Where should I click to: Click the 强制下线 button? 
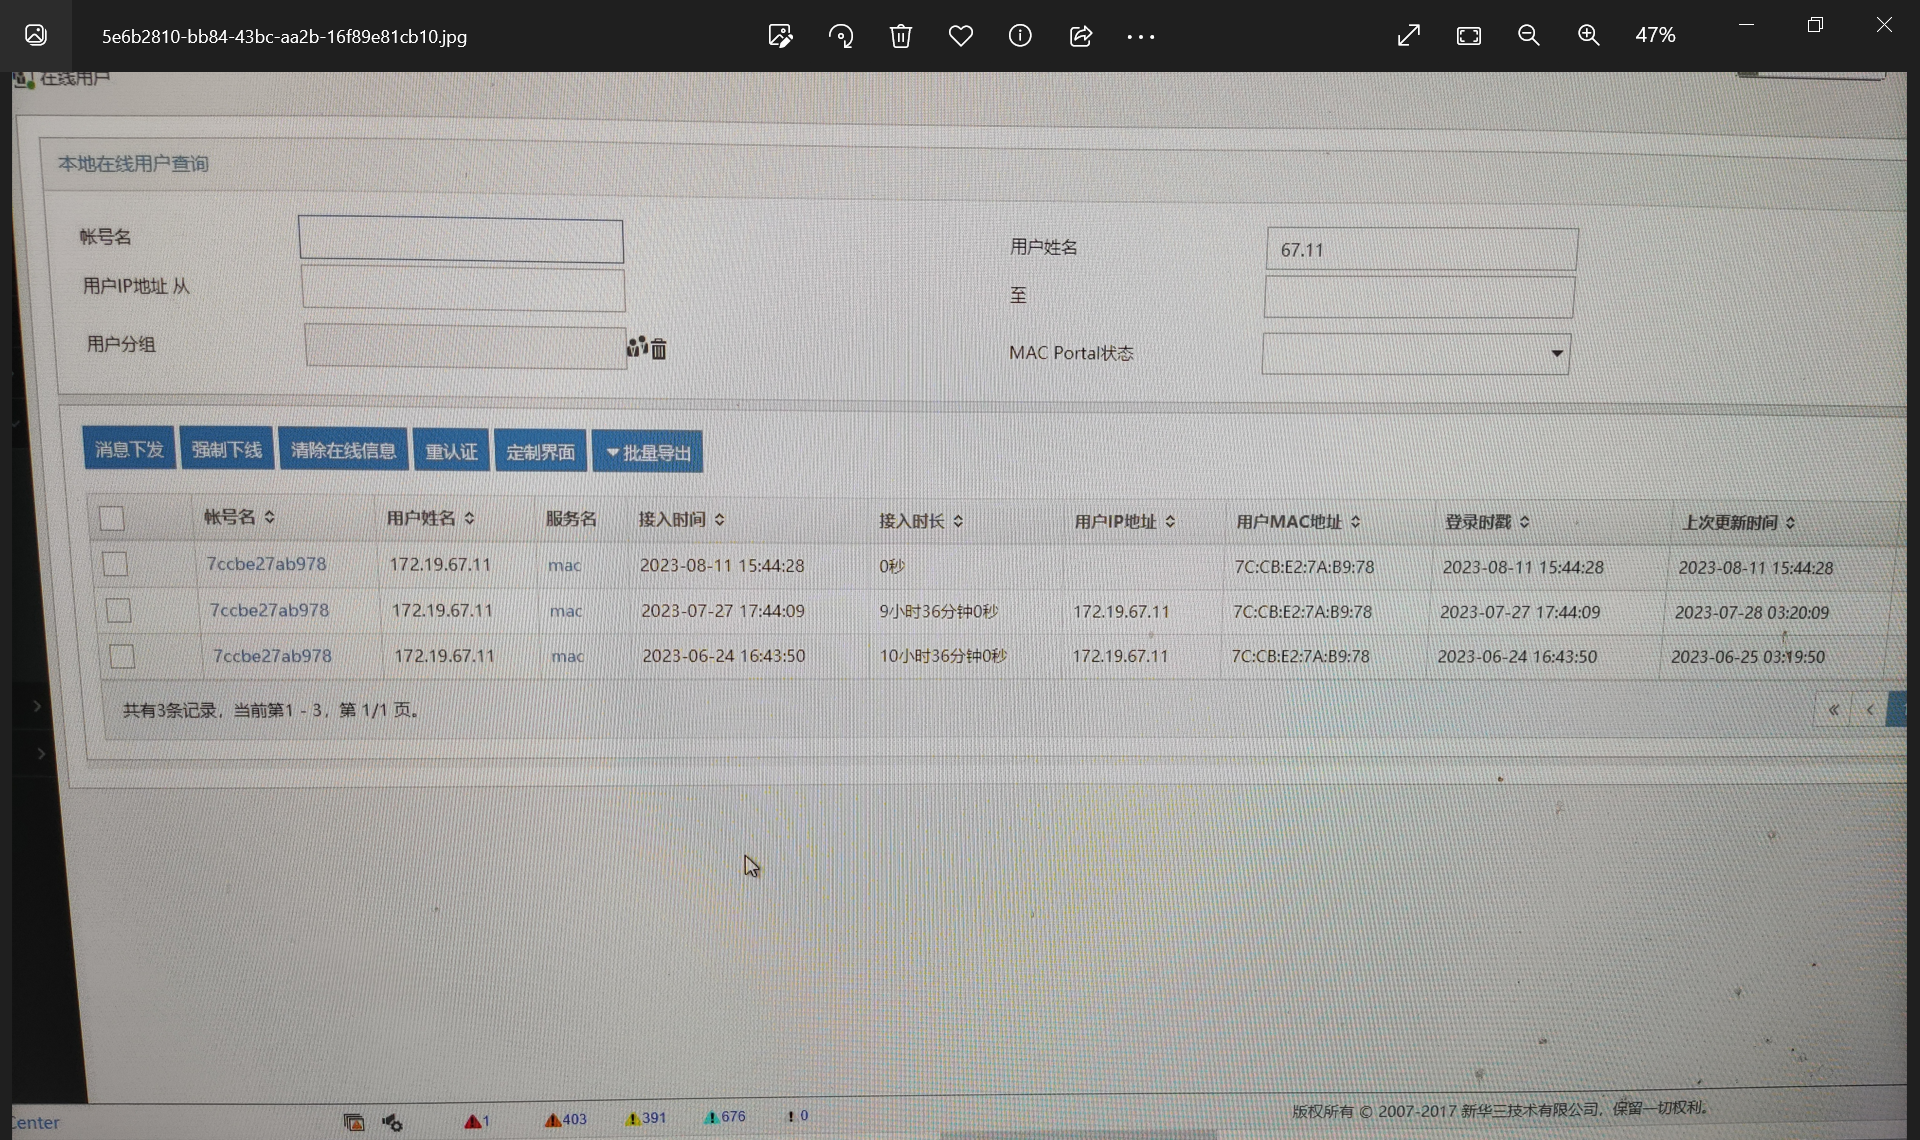[226, 450]
